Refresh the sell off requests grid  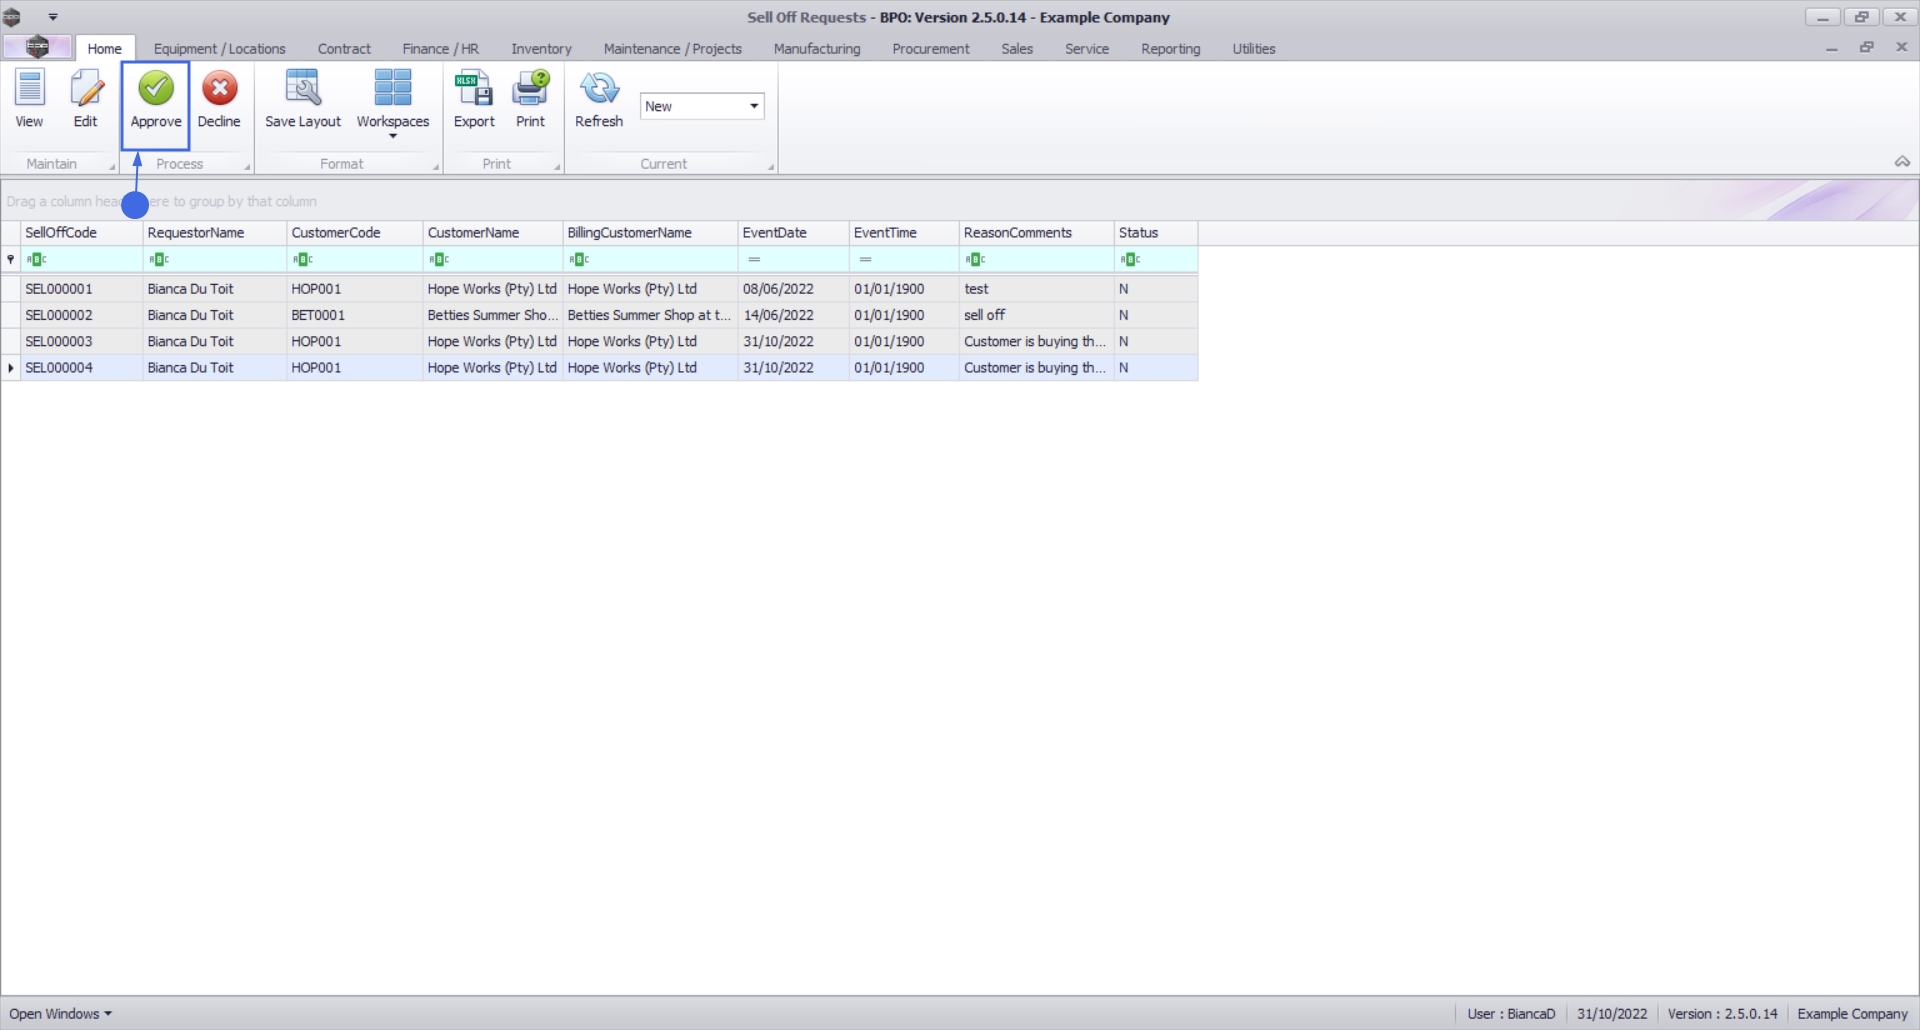(599, 100)
